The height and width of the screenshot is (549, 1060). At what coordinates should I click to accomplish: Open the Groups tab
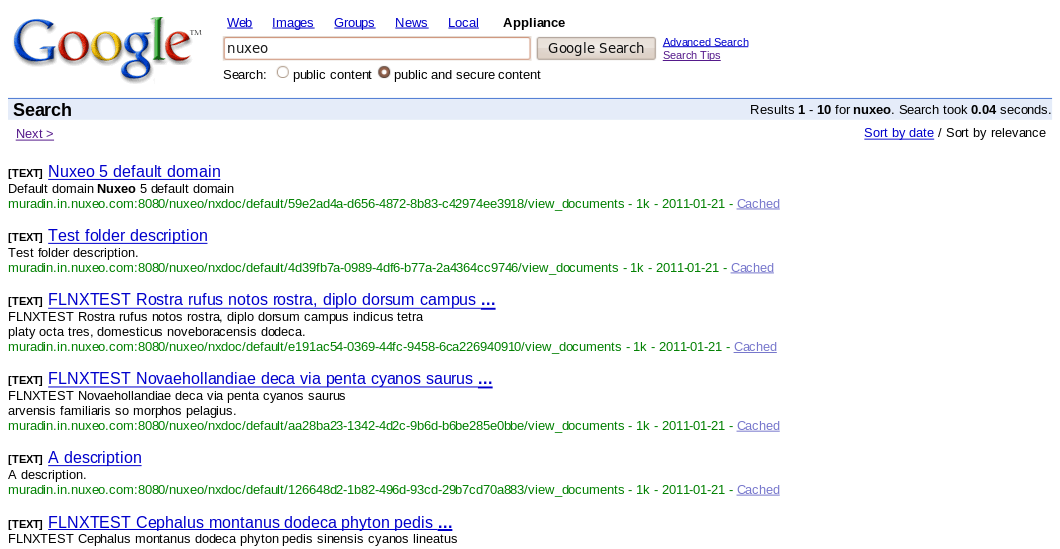point(354,23)
